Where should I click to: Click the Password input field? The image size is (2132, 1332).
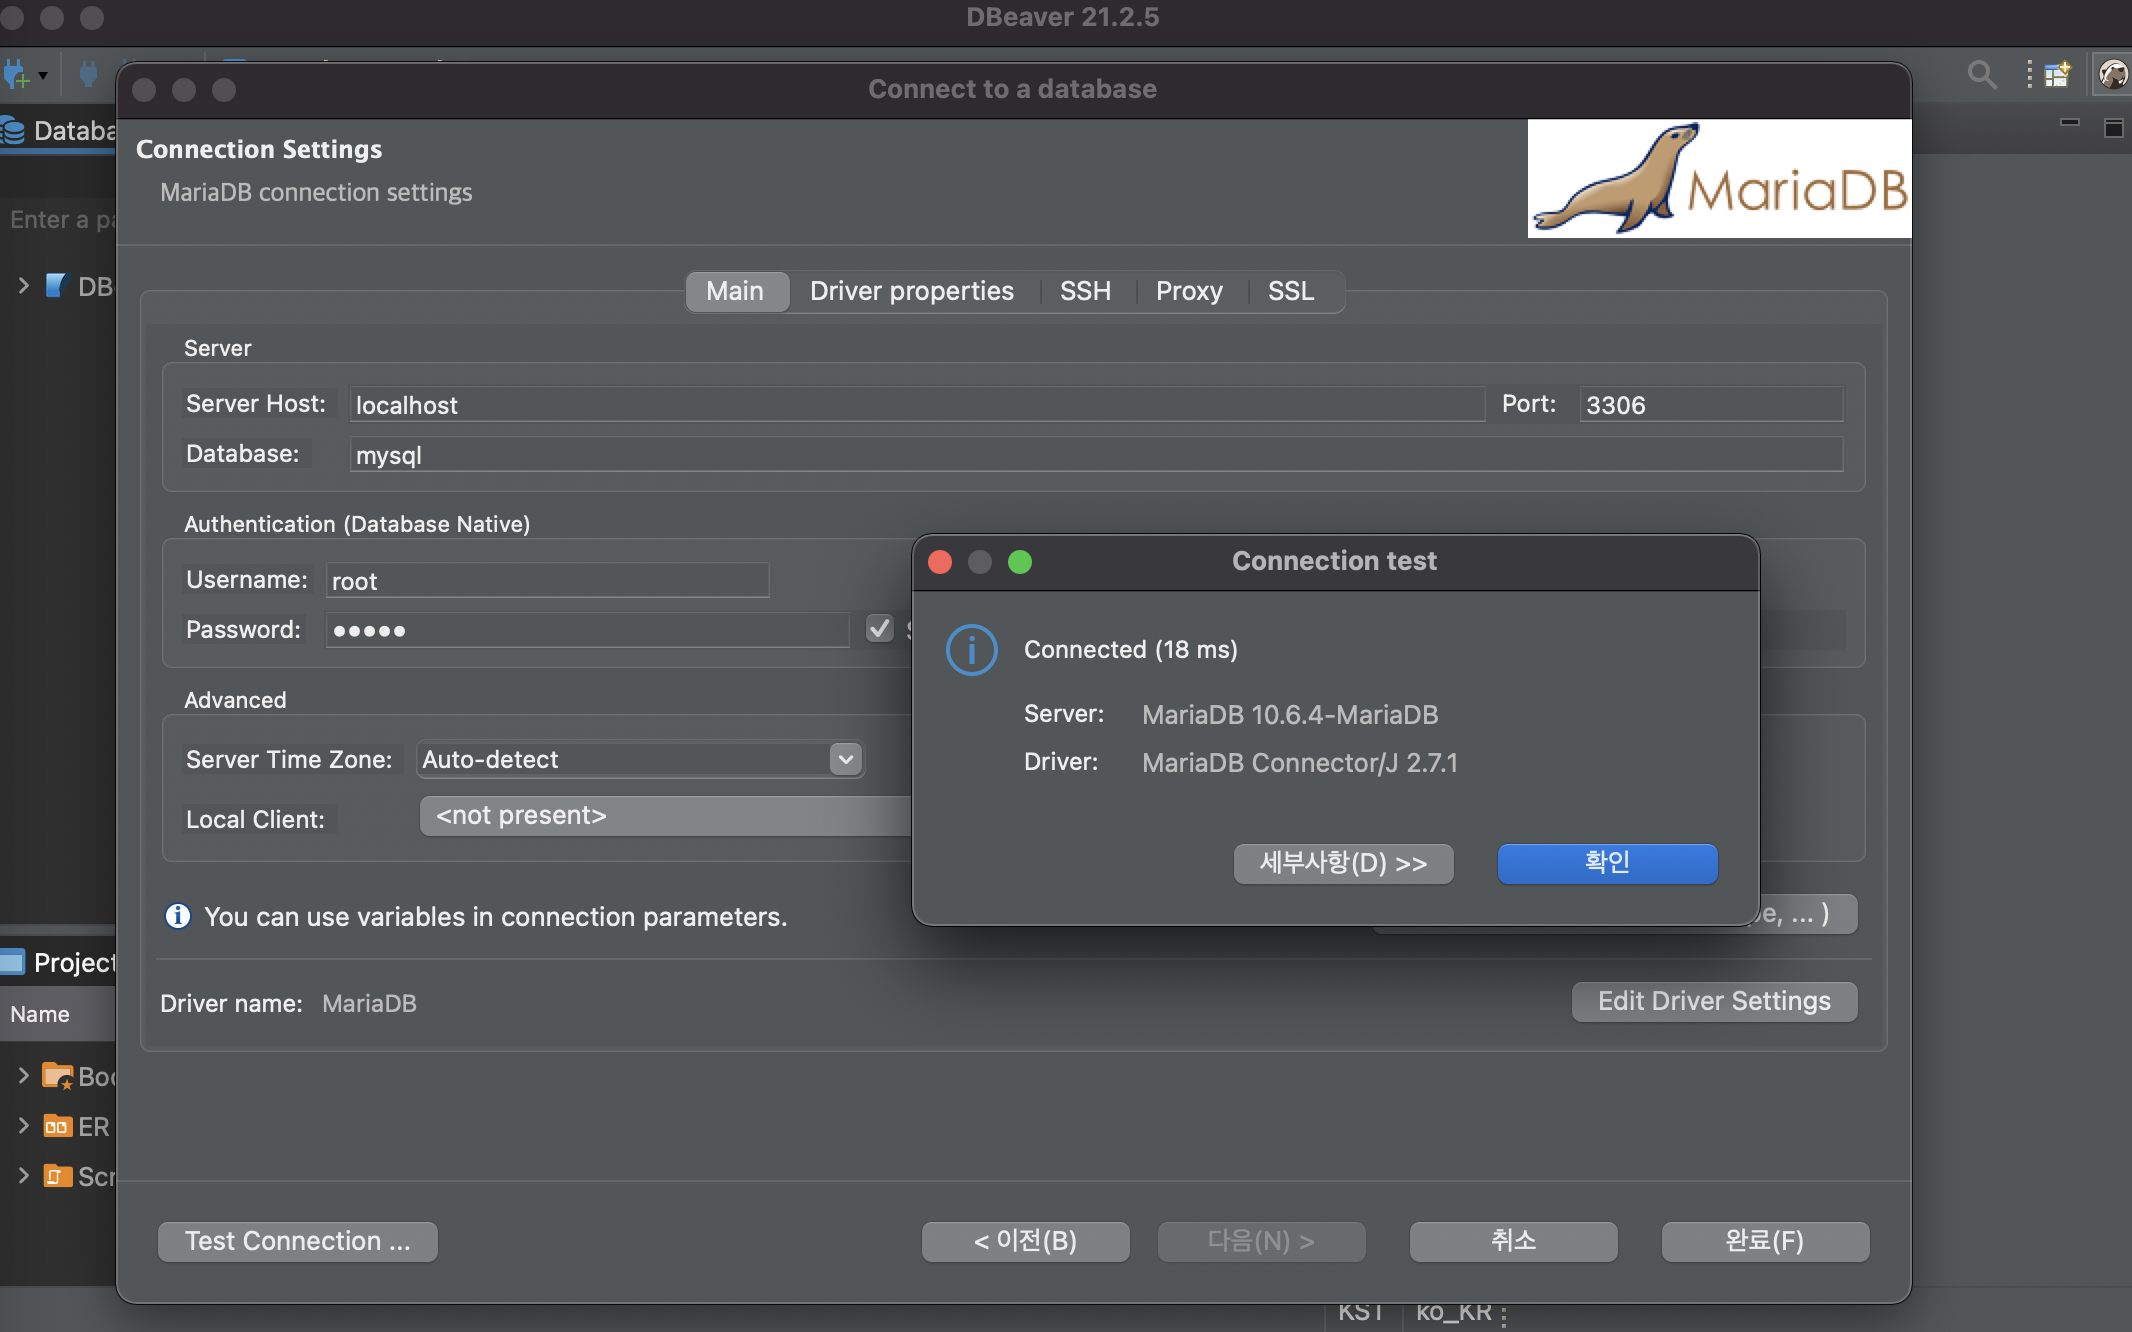pos(587,631)
